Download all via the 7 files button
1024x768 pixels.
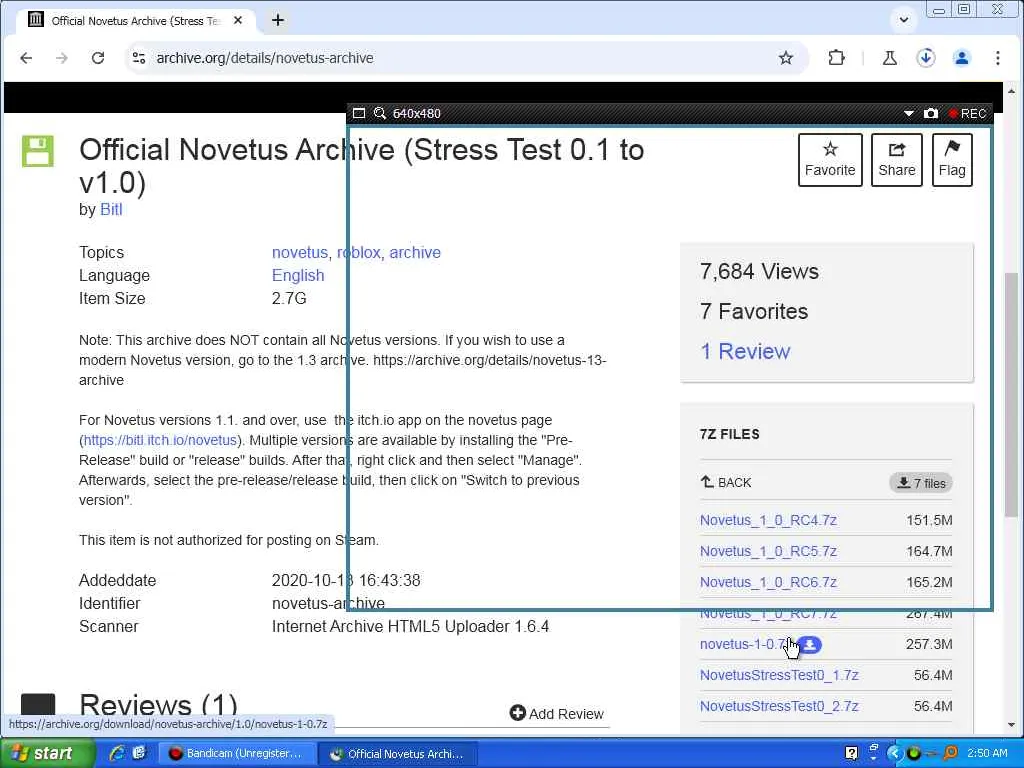tap(921, 483)
